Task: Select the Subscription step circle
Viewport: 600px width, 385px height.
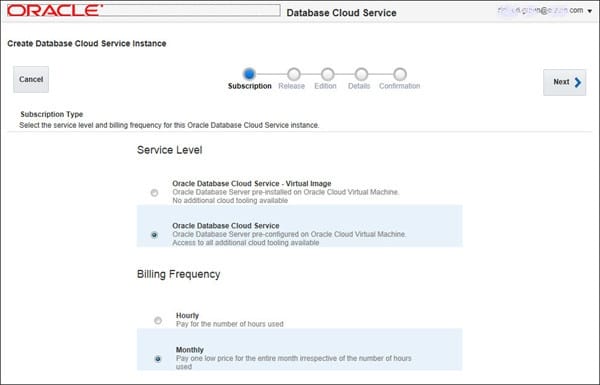Action: pyautogui.click(x=249, y=73)
